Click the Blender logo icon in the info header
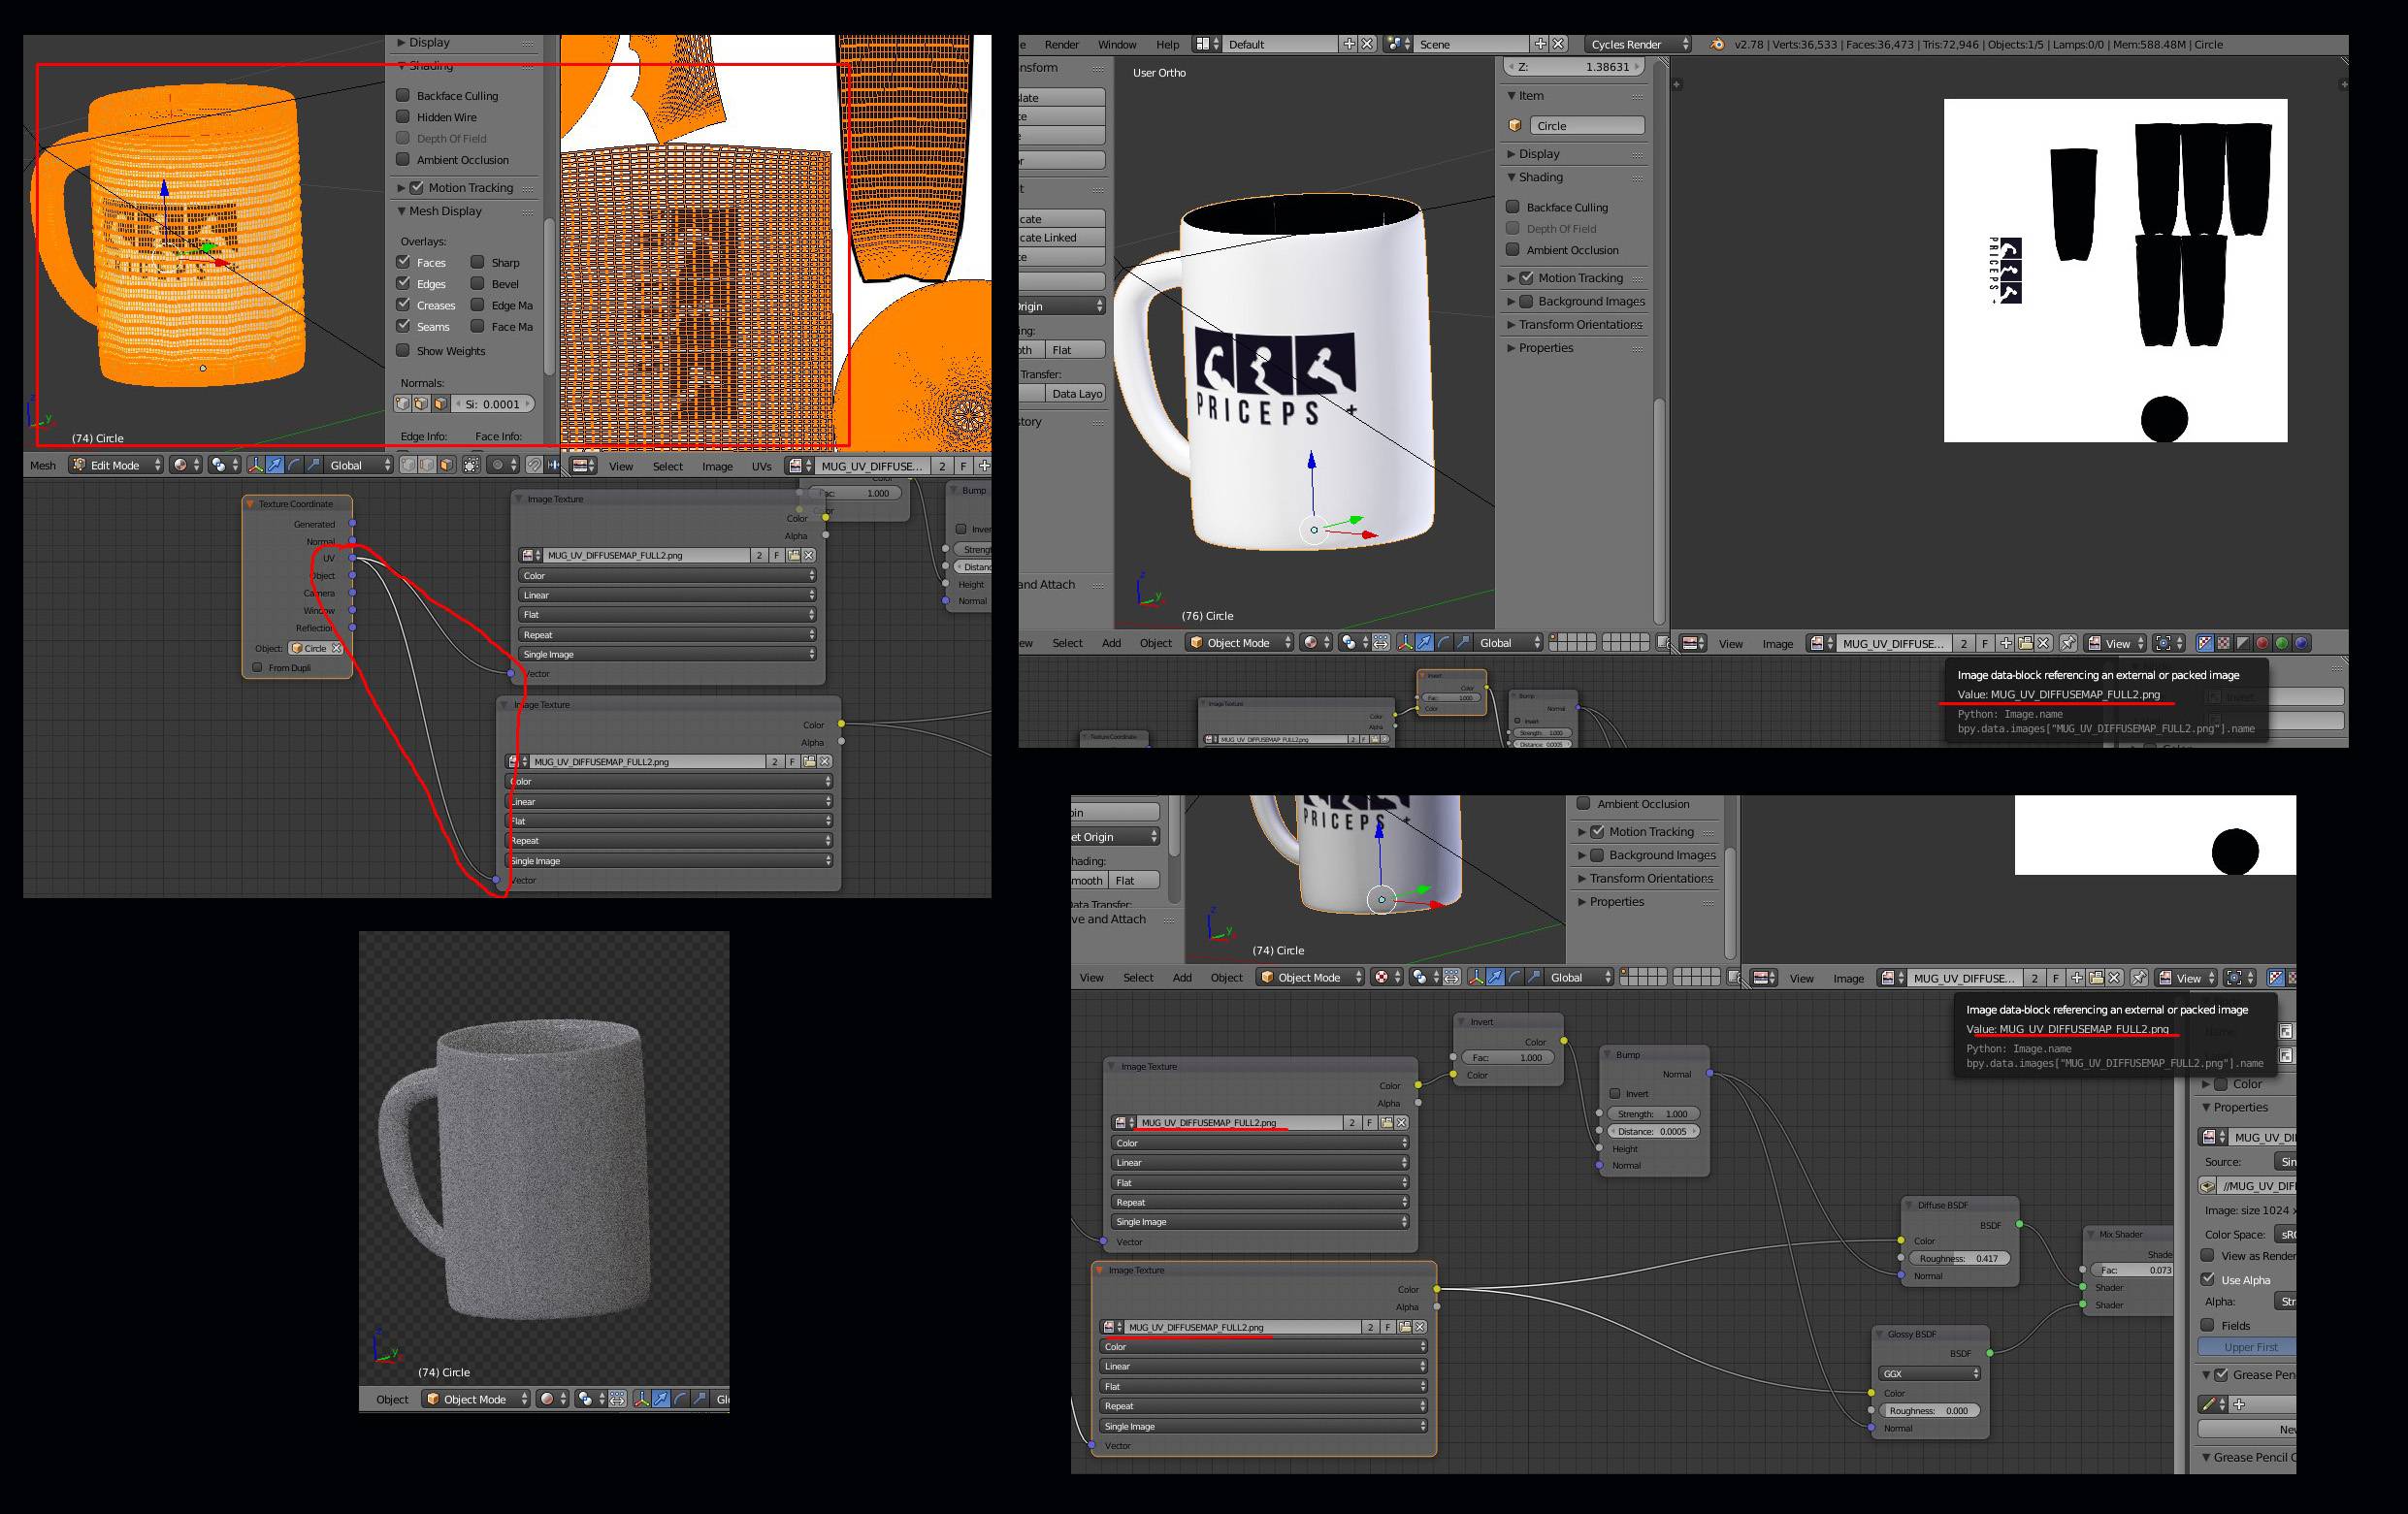2408x1514 pixels. click(x=1717, y=44)
